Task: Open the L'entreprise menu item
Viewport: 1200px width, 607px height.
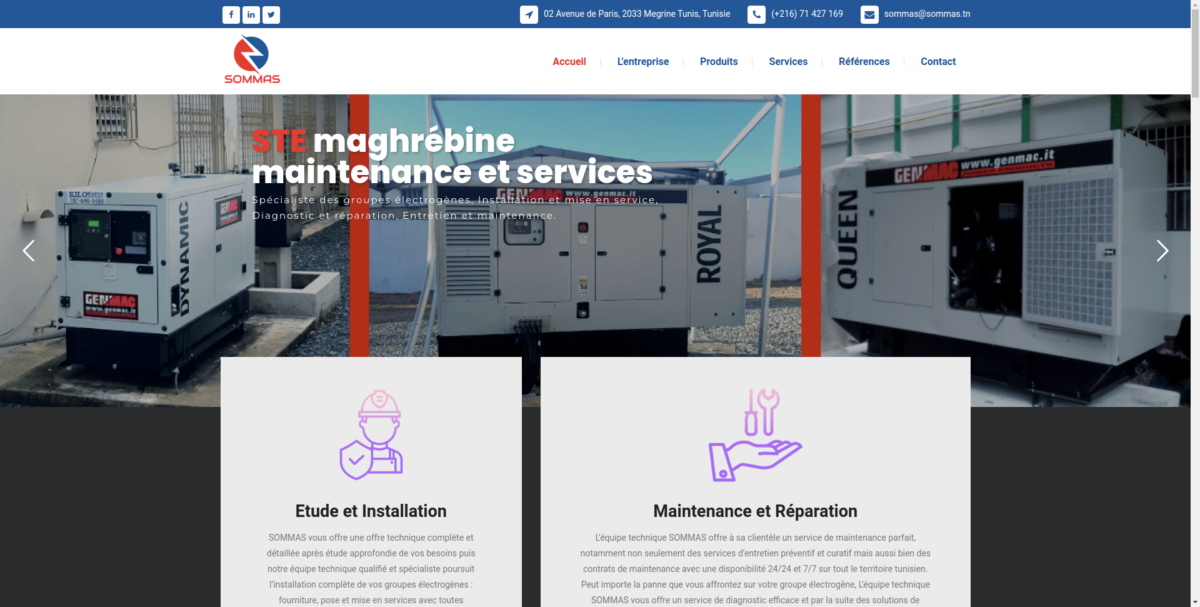Action: pos(643,62)
